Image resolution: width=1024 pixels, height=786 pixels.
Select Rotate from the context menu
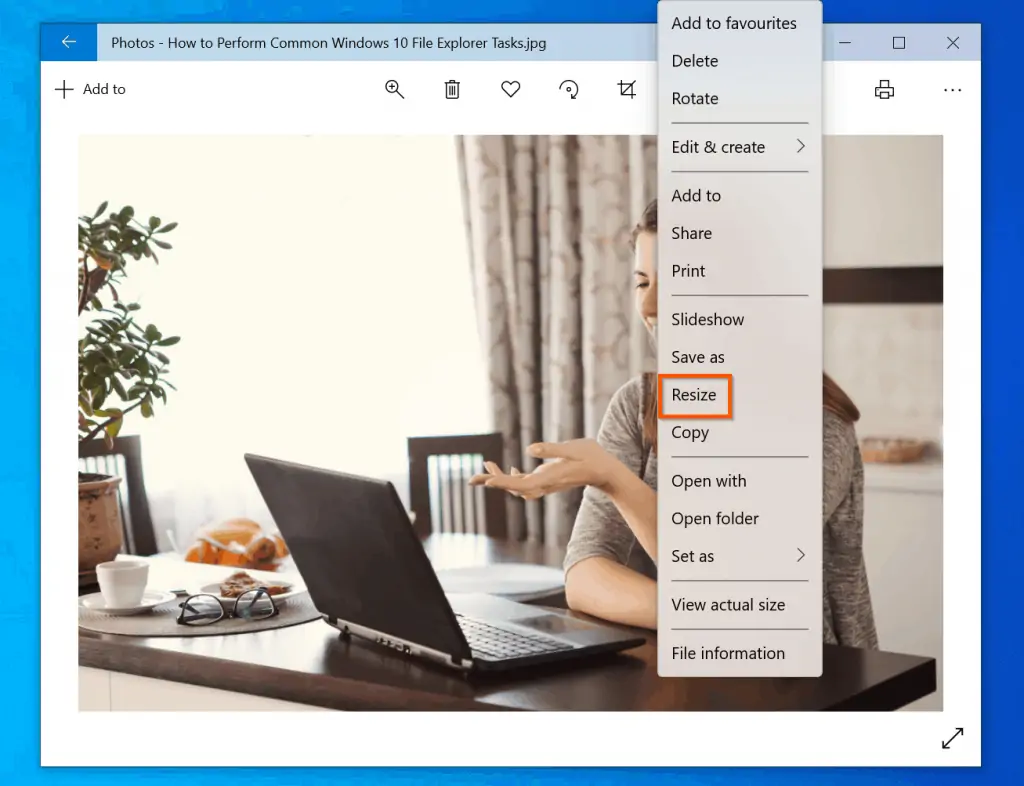(739, 99)
